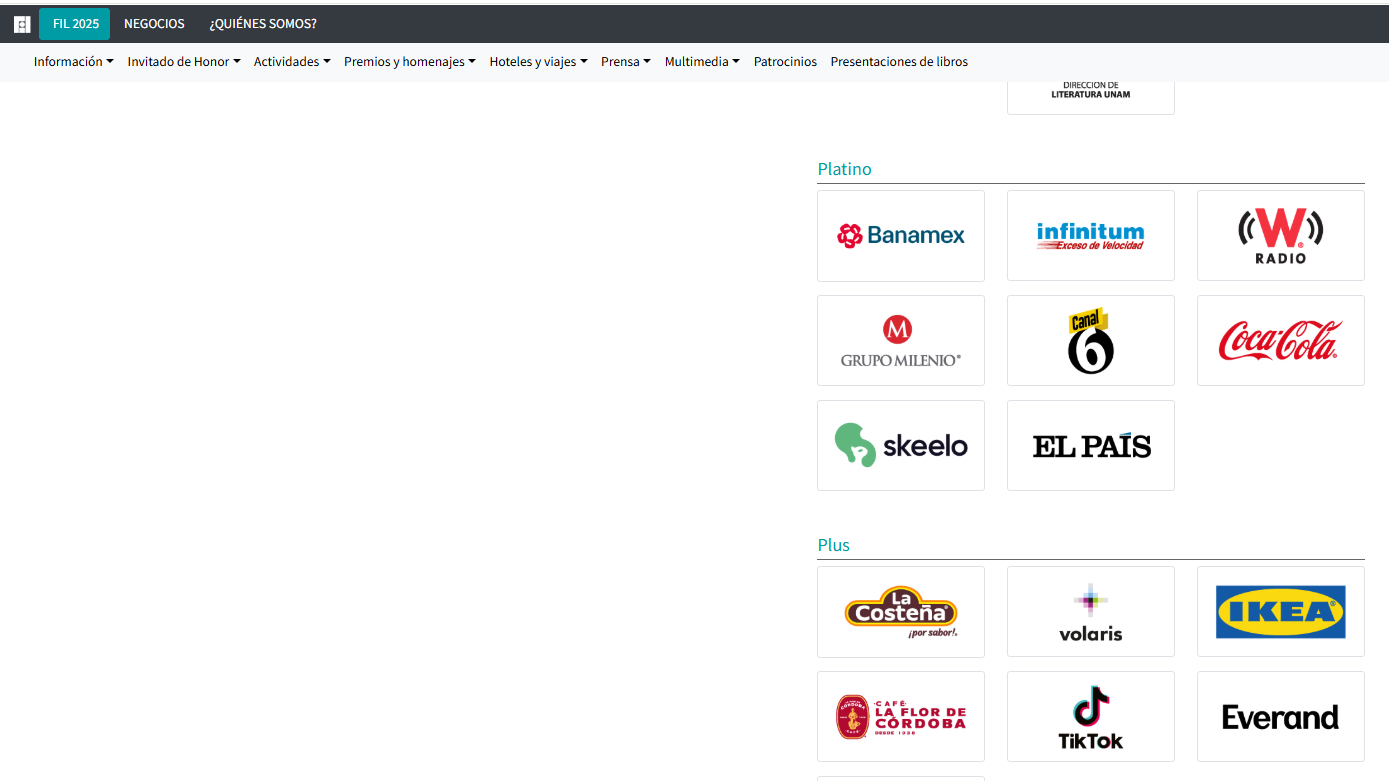Open Presentaciones de libros link
Viewport: 1389px width, 781px height.
point(899,62)
